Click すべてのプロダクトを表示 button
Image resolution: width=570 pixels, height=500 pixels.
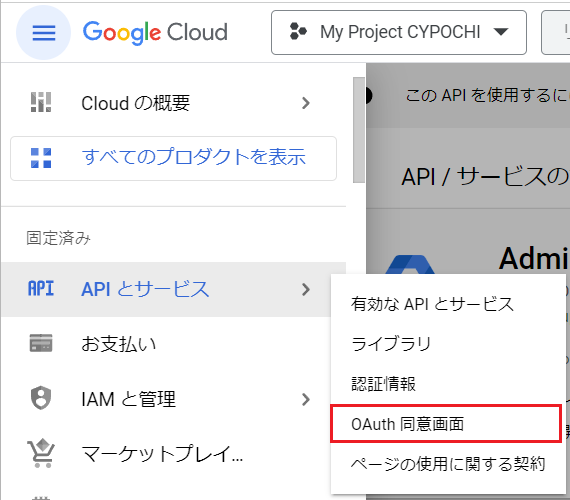[x=173, y=158]
